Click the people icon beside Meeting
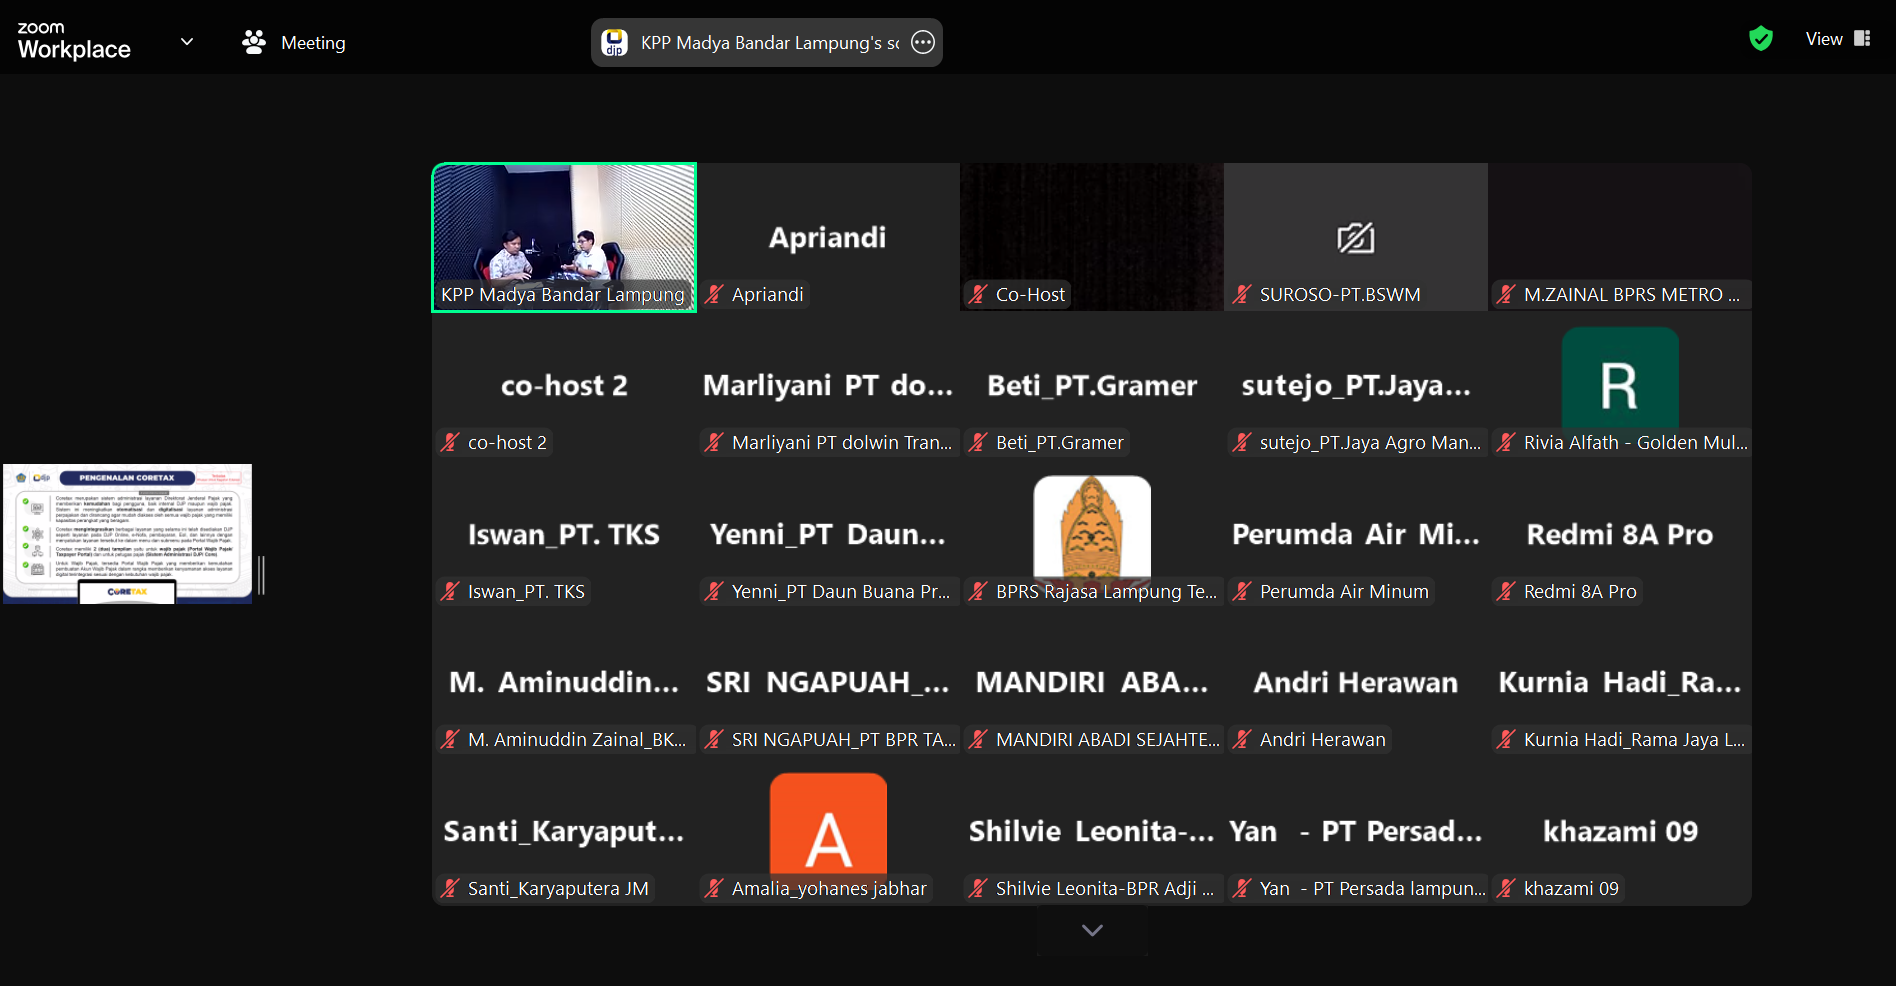Viewport: 1896px width, 986px height. (254, 42)
